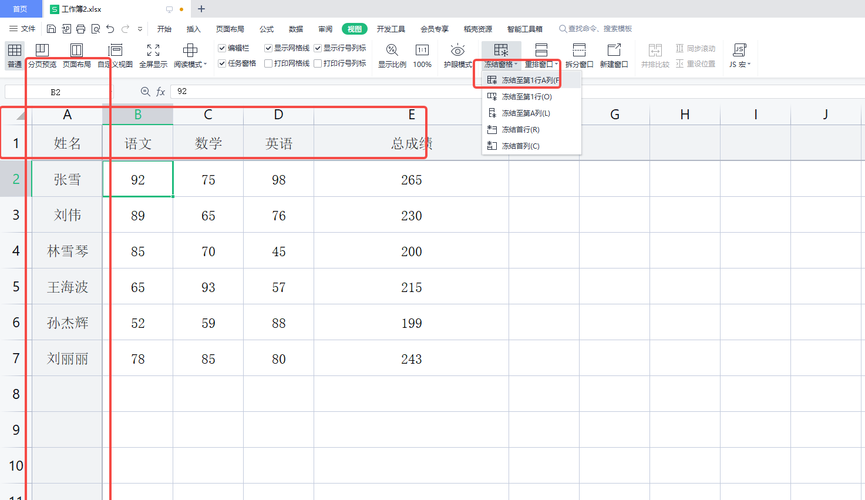Image resolution: width=865 pixels, height=500 pixels.
Task: Switch to 页面布局 view icon in ribbon
Action: [x=77, y=55]
